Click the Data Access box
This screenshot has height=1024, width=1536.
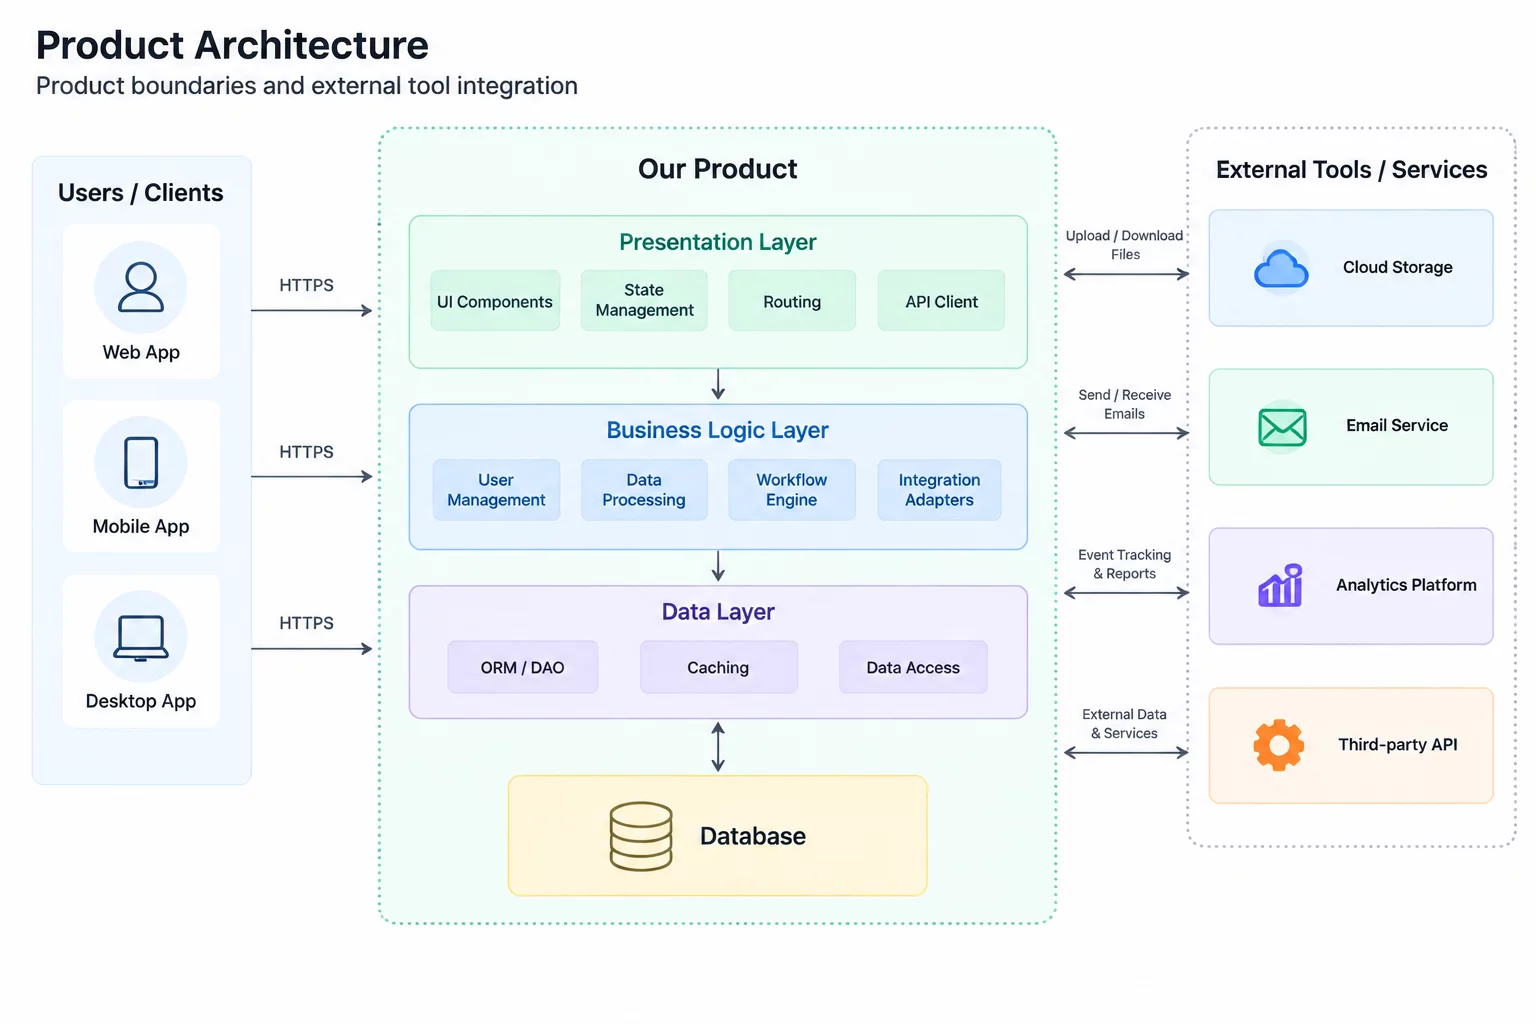coord(913,667)
